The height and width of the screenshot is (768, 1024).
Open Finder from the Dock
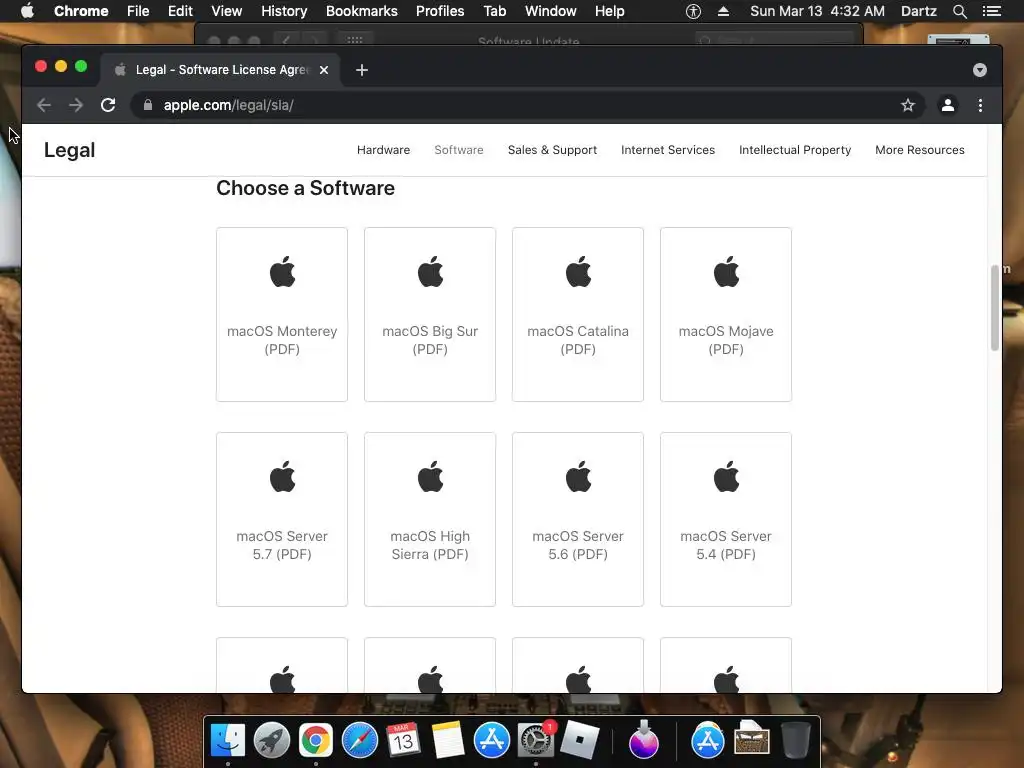pyautogui.click(x=228, y=740)
